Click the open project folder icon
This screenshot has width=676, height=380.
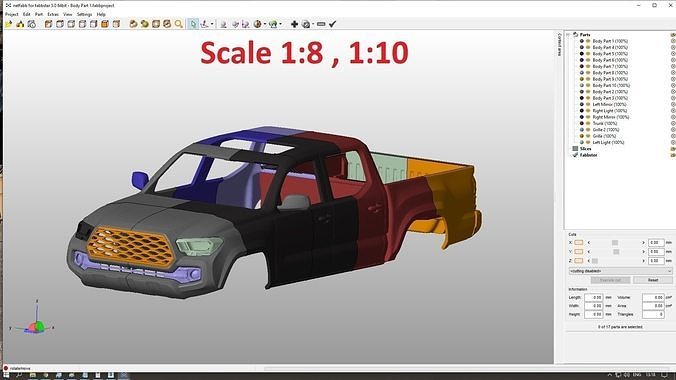point(9,24)
